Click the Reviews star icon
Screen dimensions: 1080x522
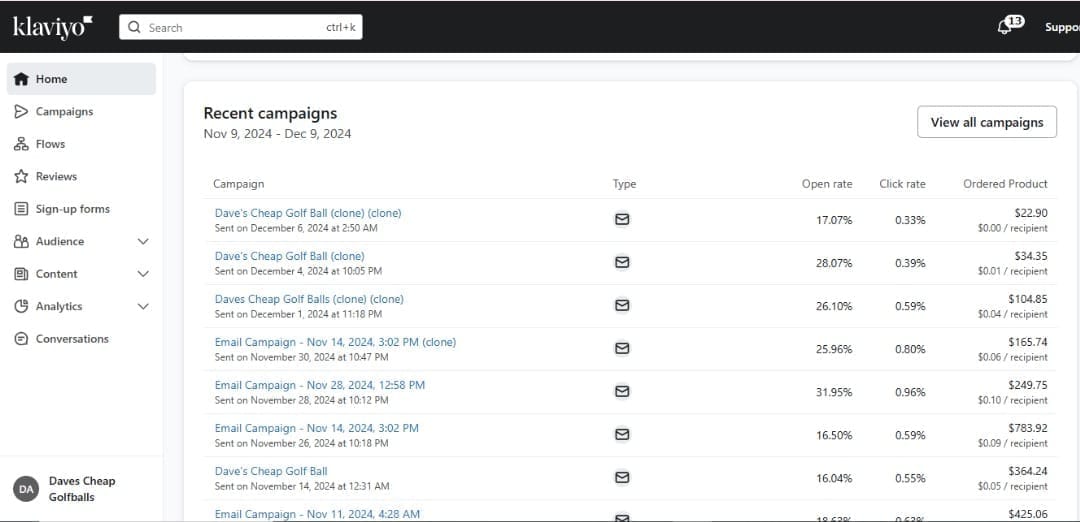coord(21,176)
